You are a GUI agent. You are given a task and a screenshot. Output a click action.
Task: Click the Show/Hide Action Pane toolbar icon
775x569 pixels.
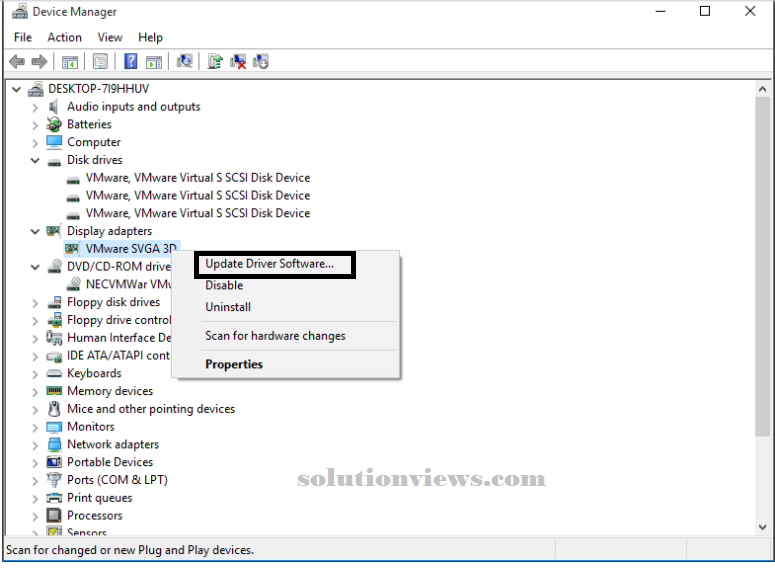pos(154,62)
